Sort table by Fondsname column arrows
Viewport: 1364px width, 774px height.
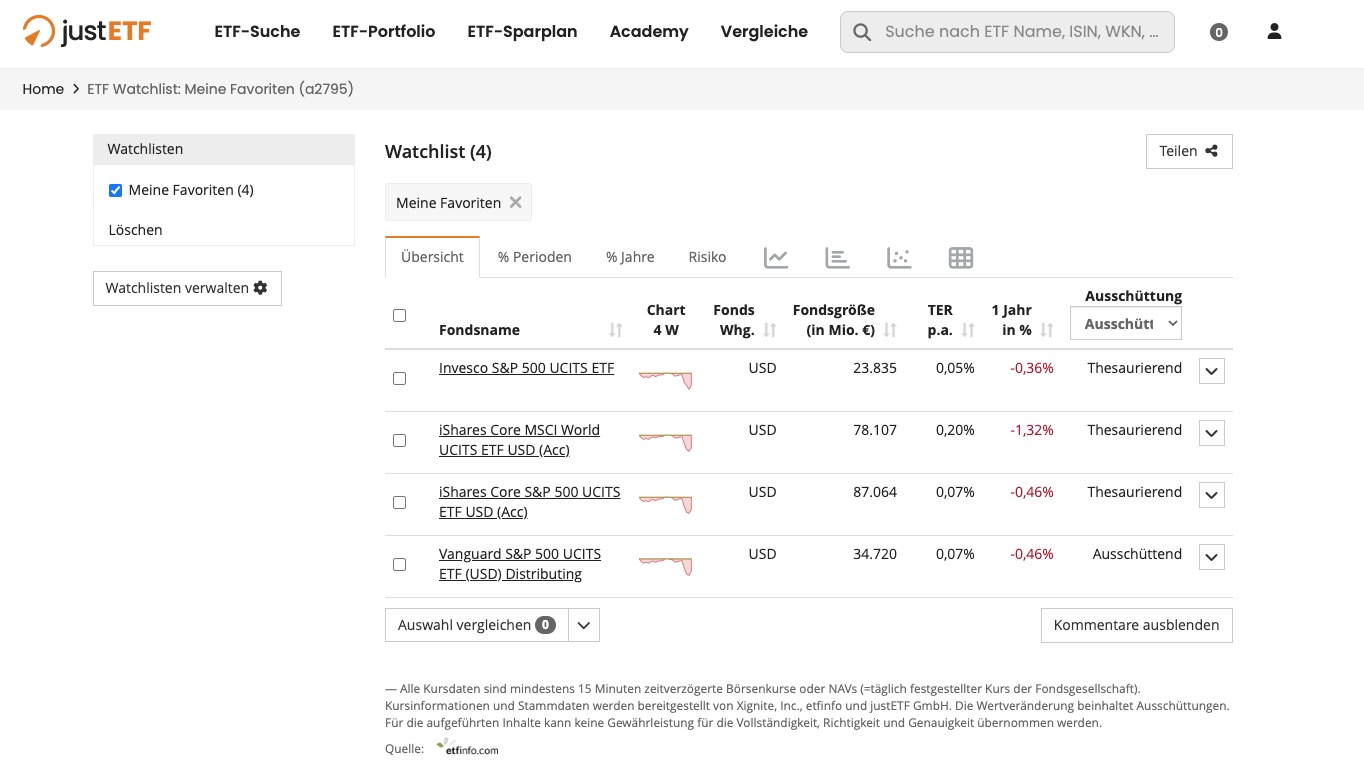click(x=615, y=330)
